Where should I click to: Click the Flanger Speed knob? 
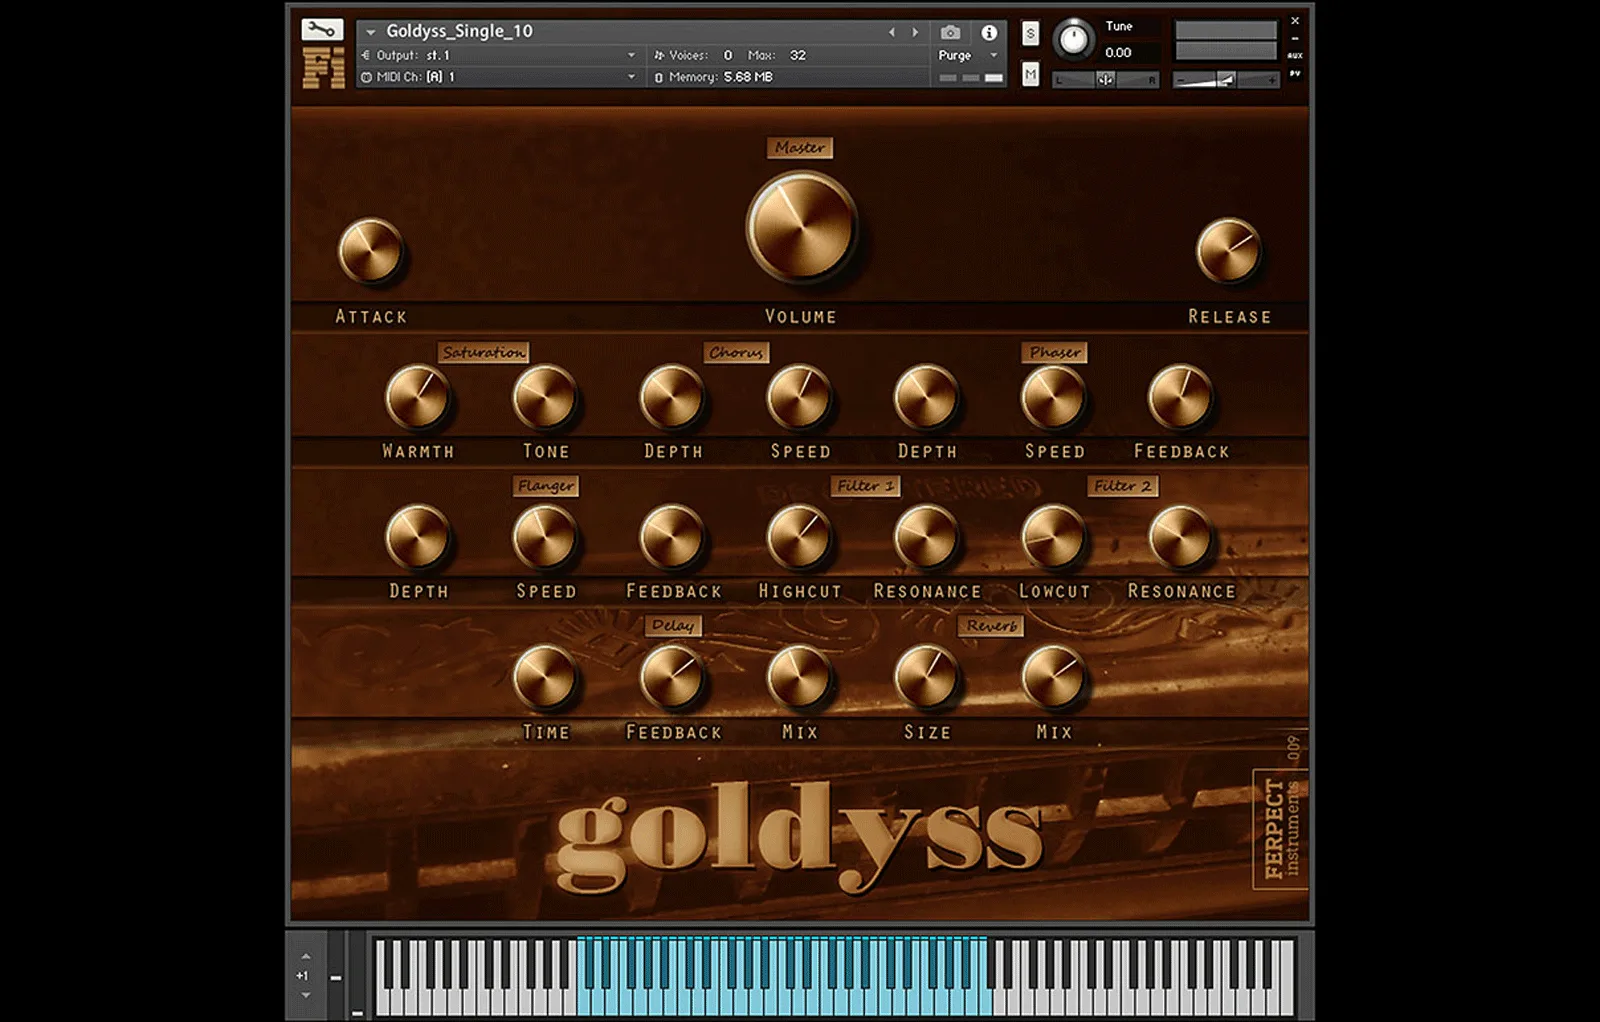point(544,537)
